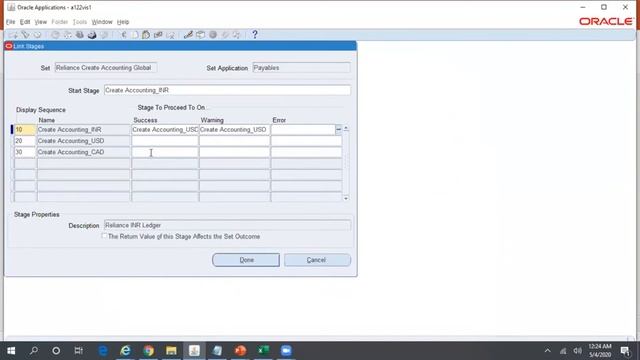The height and width of the screenshot is (360, 640).
Task: Click the New record toolbar icon
Action: click(x=13, y=35)
